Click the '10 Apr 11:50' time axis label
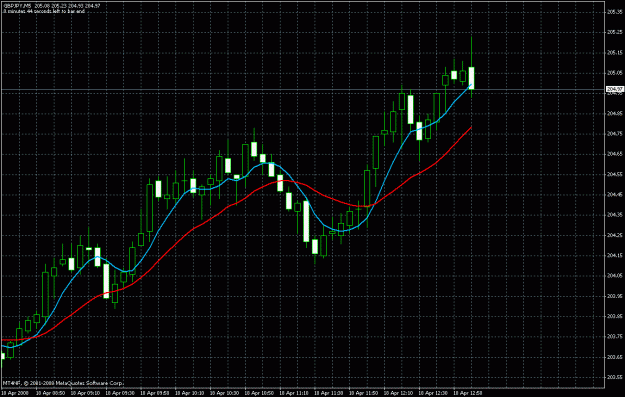The image size is (625, 397). click(363, 393)
